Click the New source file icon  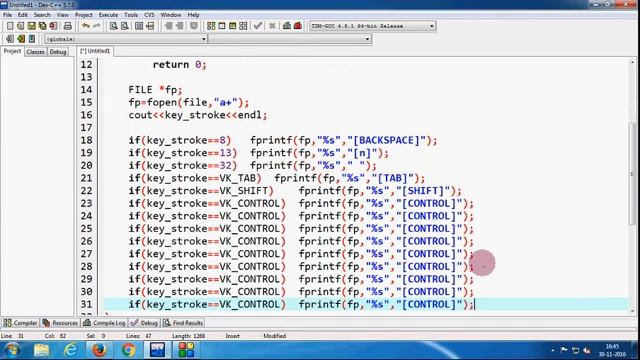pos(10,26)
